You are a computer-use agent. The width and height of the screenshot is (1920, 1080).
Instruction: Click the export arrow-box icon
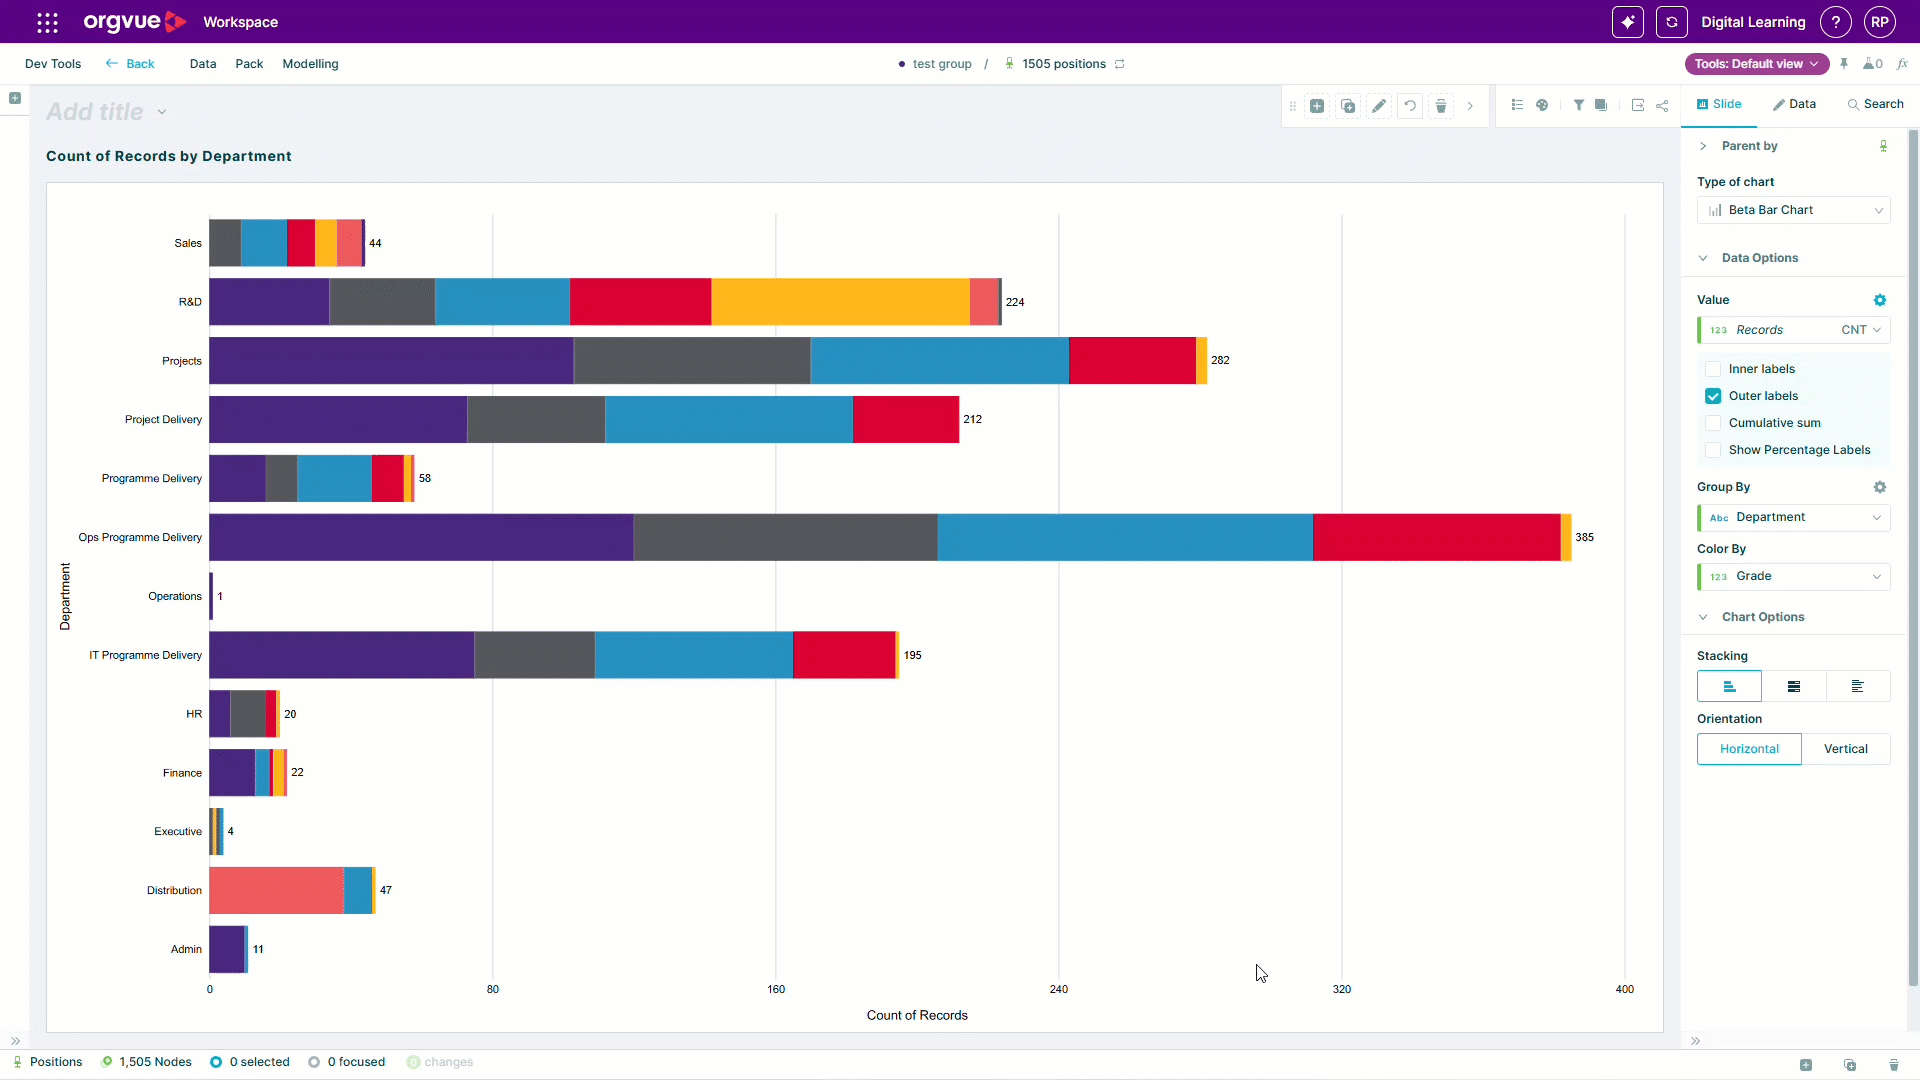(1638, 105)
